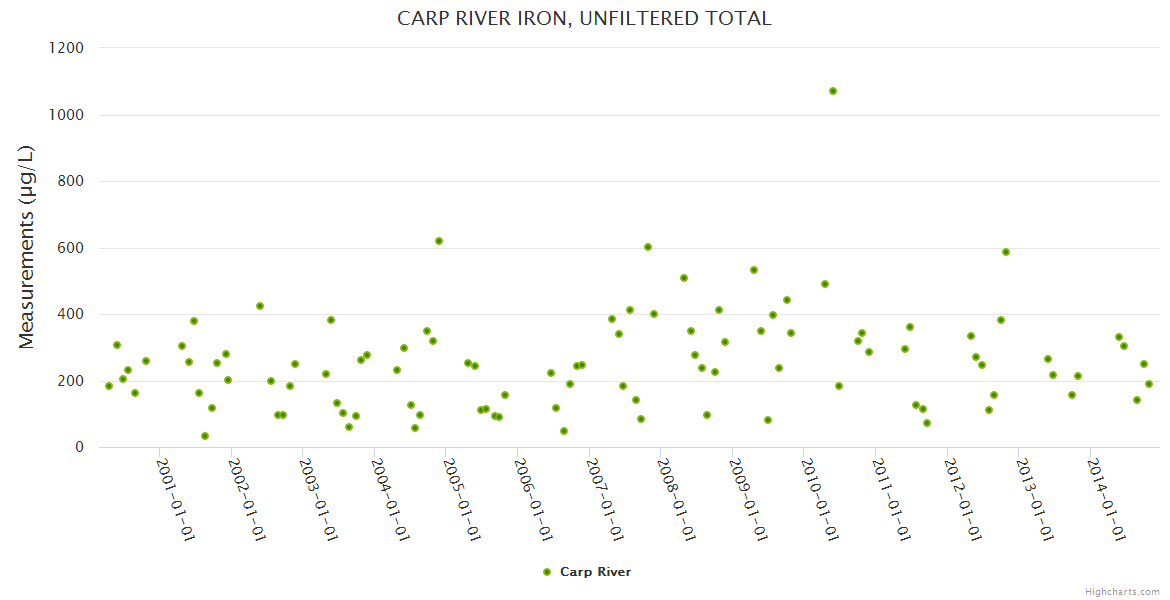Click the leftmost data point in the chart
Image resolution: width=1170 pixels, height=600 pixels.
coord(109,386)
